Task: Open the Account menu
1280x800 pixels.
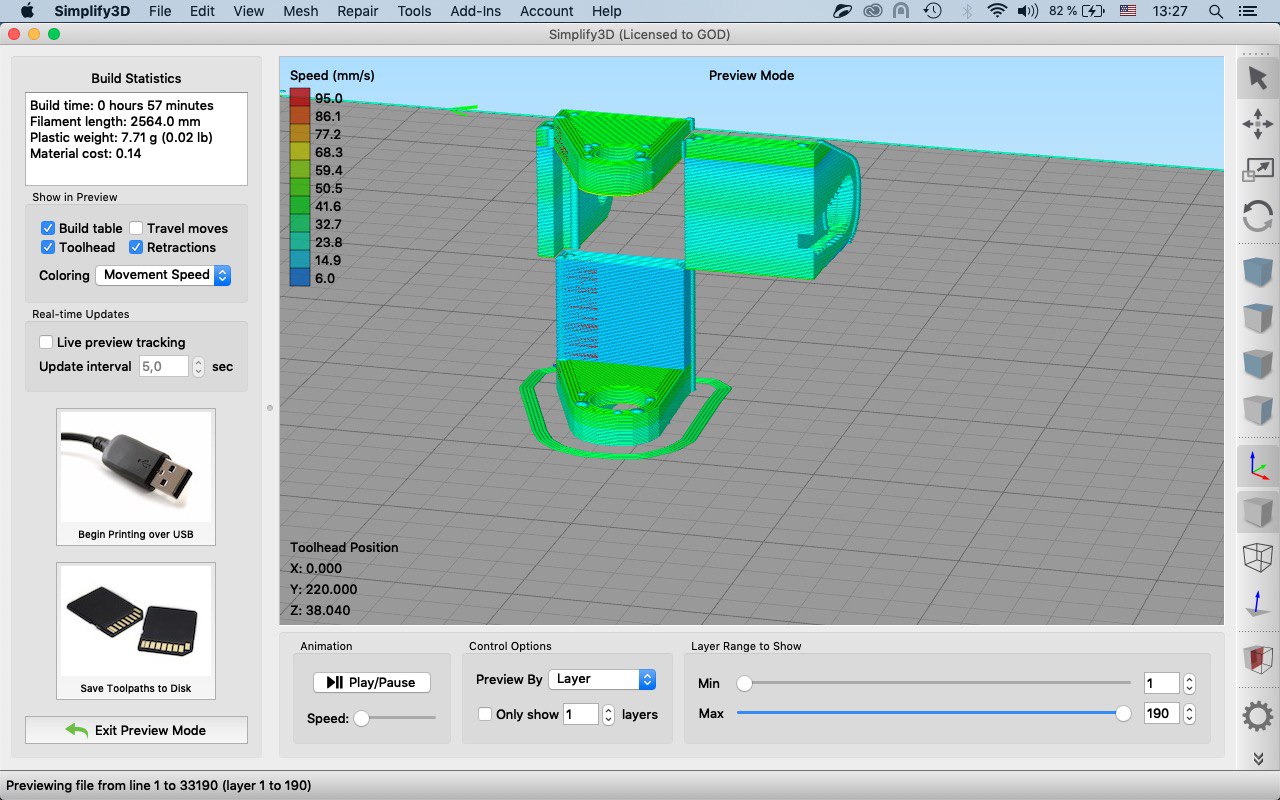Action: point(547,11)
